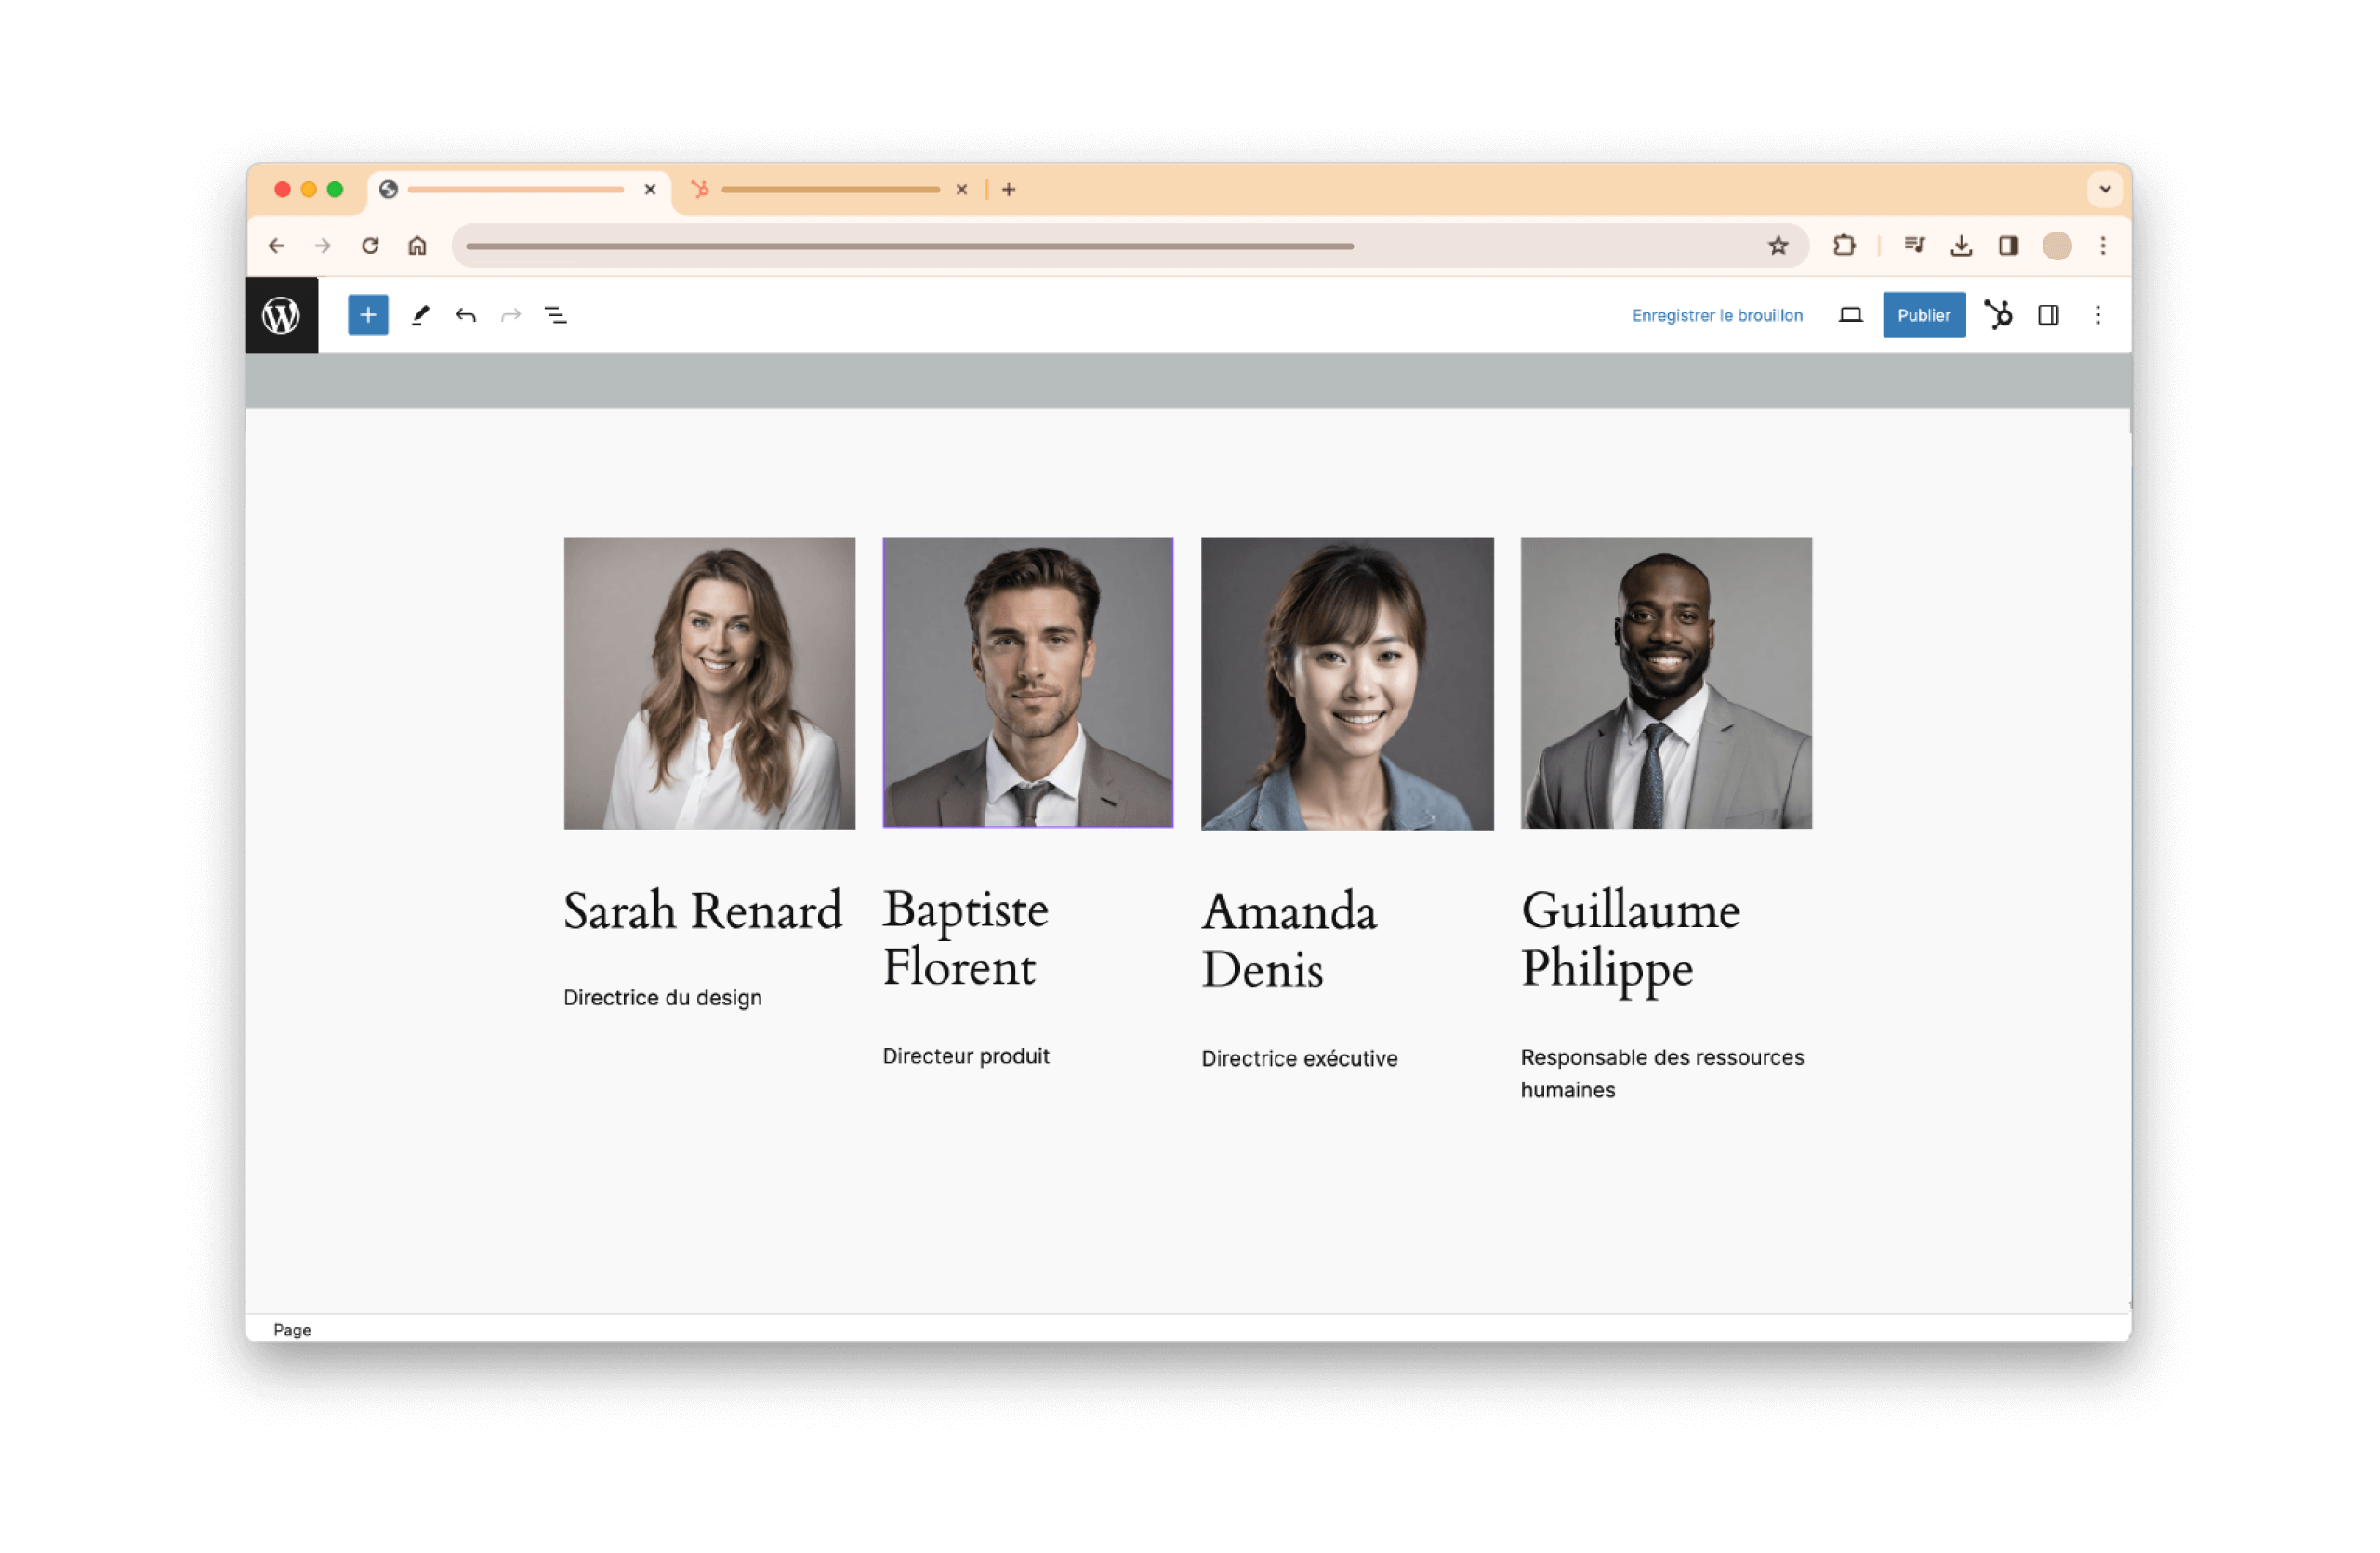Open the HubSpot sprocket icon

(x=1998, y=315)
